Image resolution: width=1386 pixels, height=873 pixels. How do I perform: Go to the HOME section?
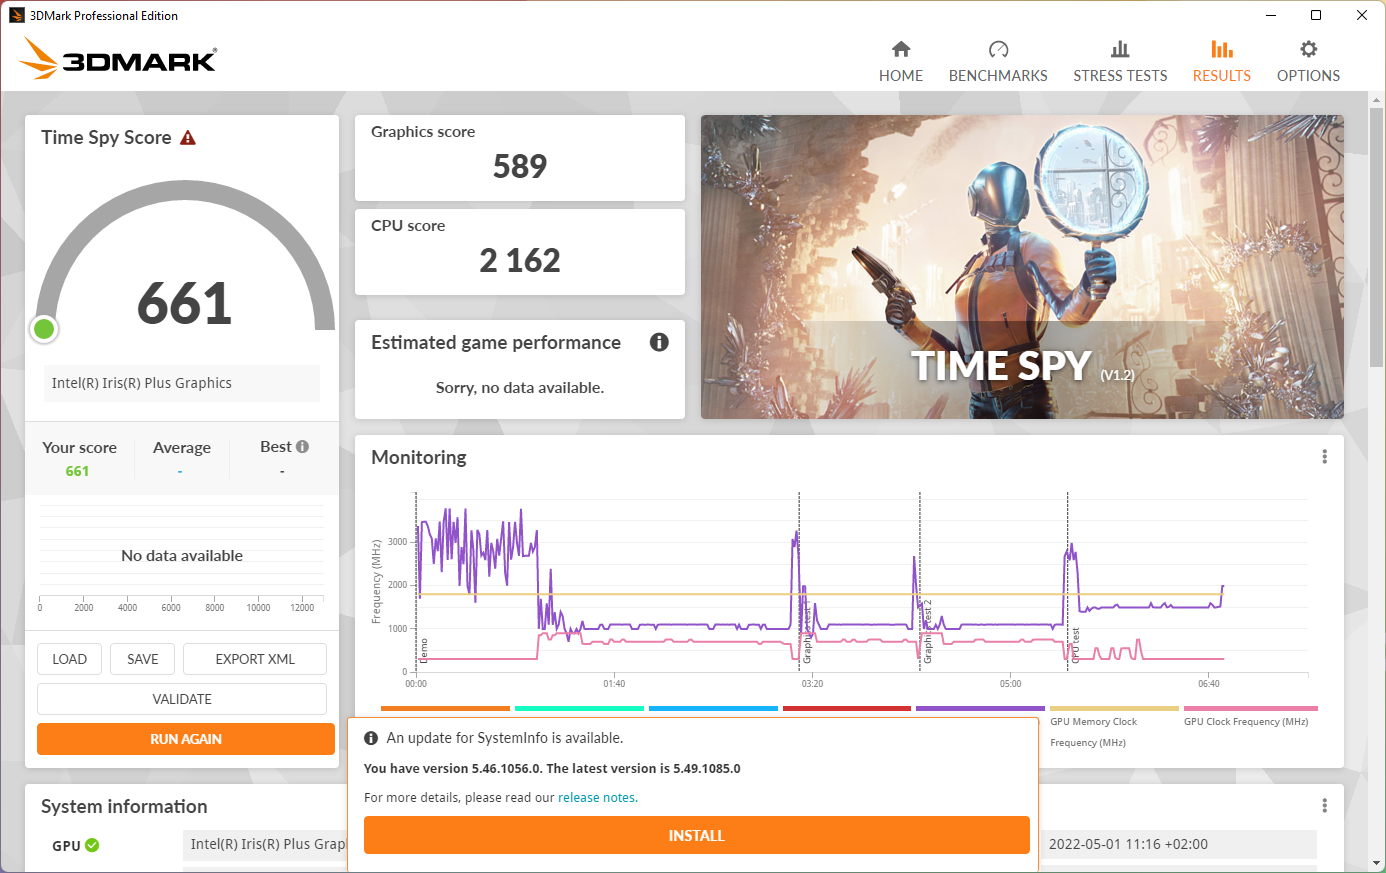[x=901, y=62]
